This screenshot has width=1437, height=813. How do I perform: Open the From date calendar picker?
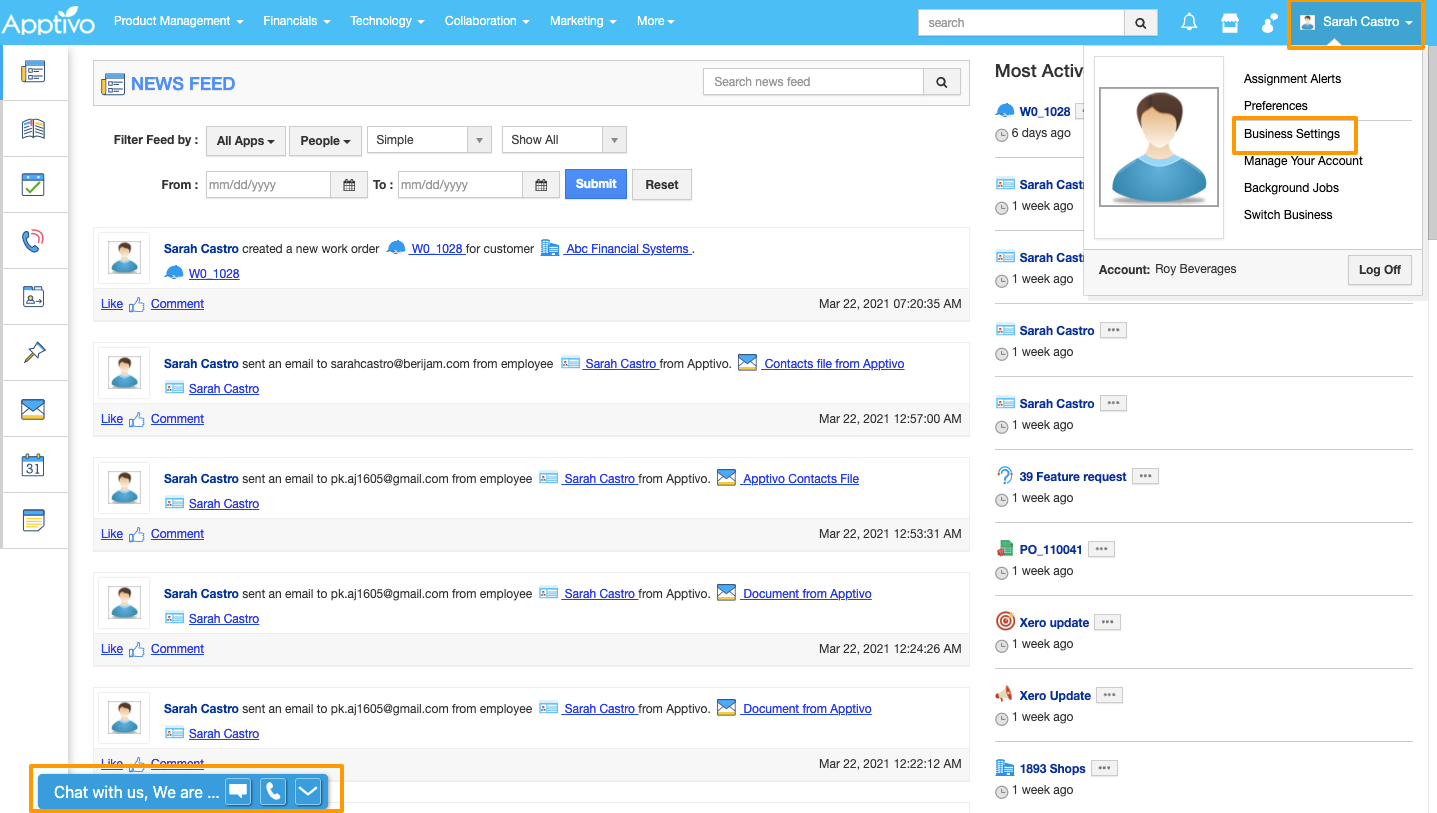coord(349,185)
